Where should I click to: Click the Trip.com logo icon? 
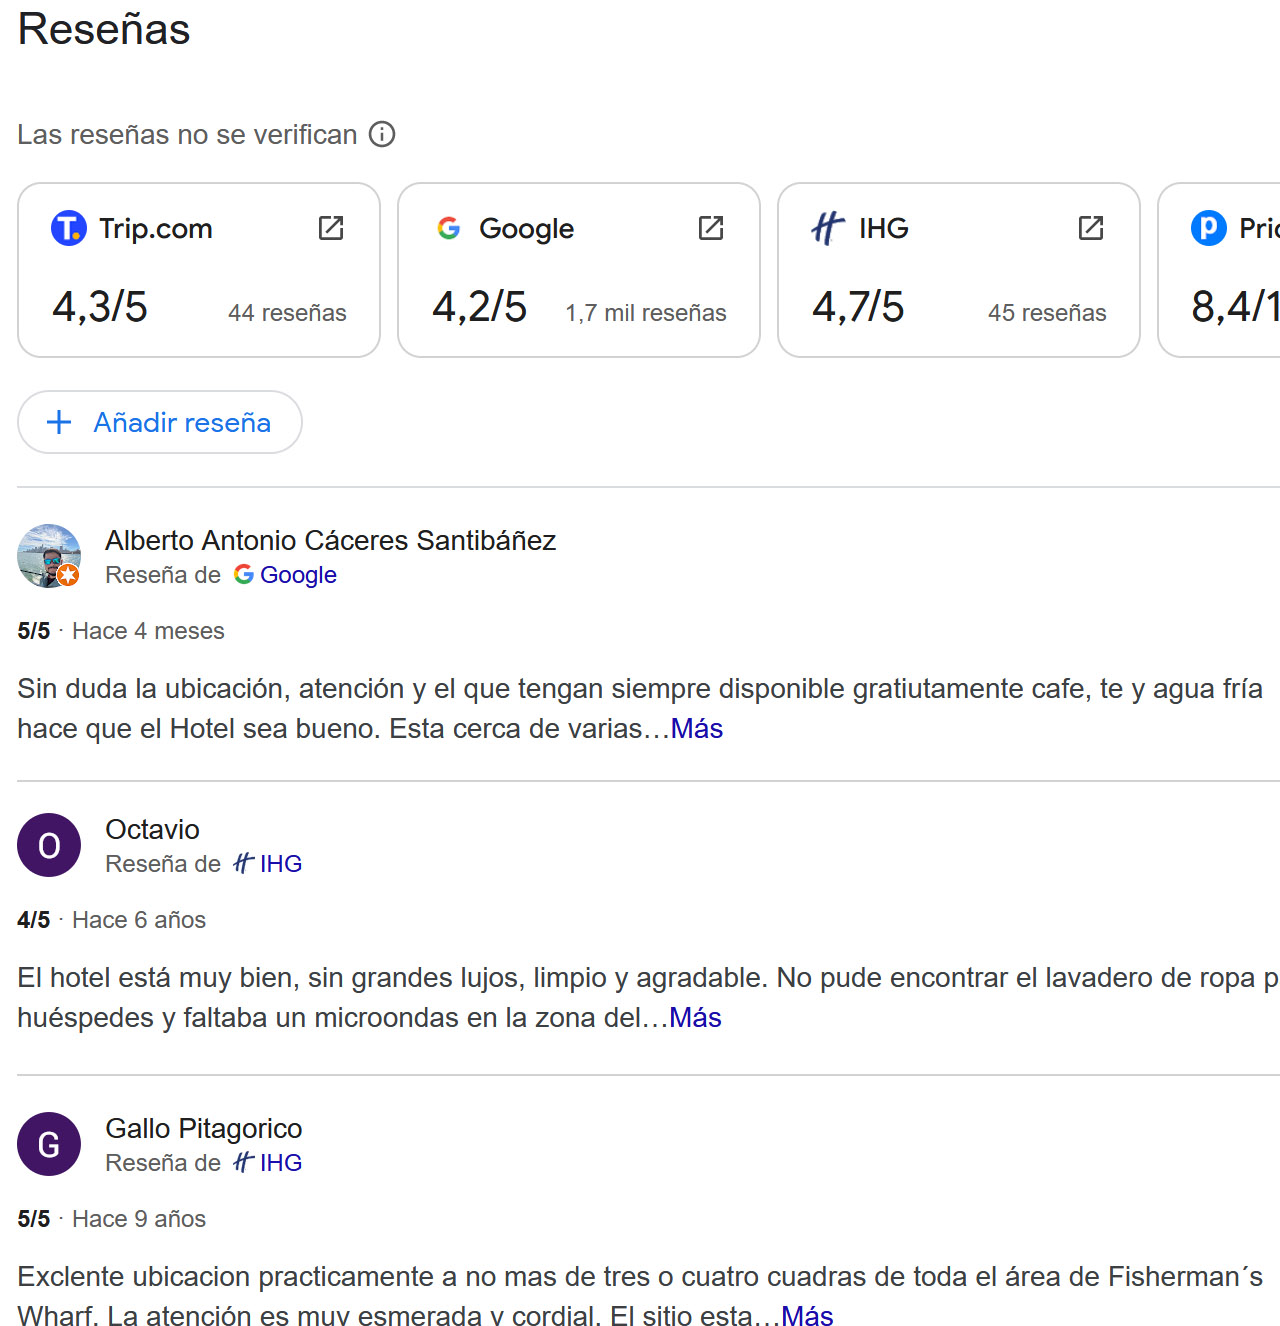tap(68, 228)
